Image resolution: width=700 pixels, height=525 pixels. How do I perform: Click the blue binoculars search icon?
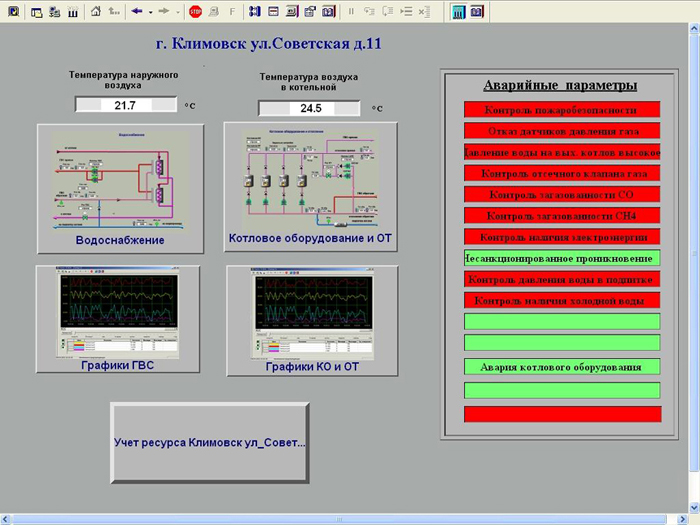coord(254,12)
